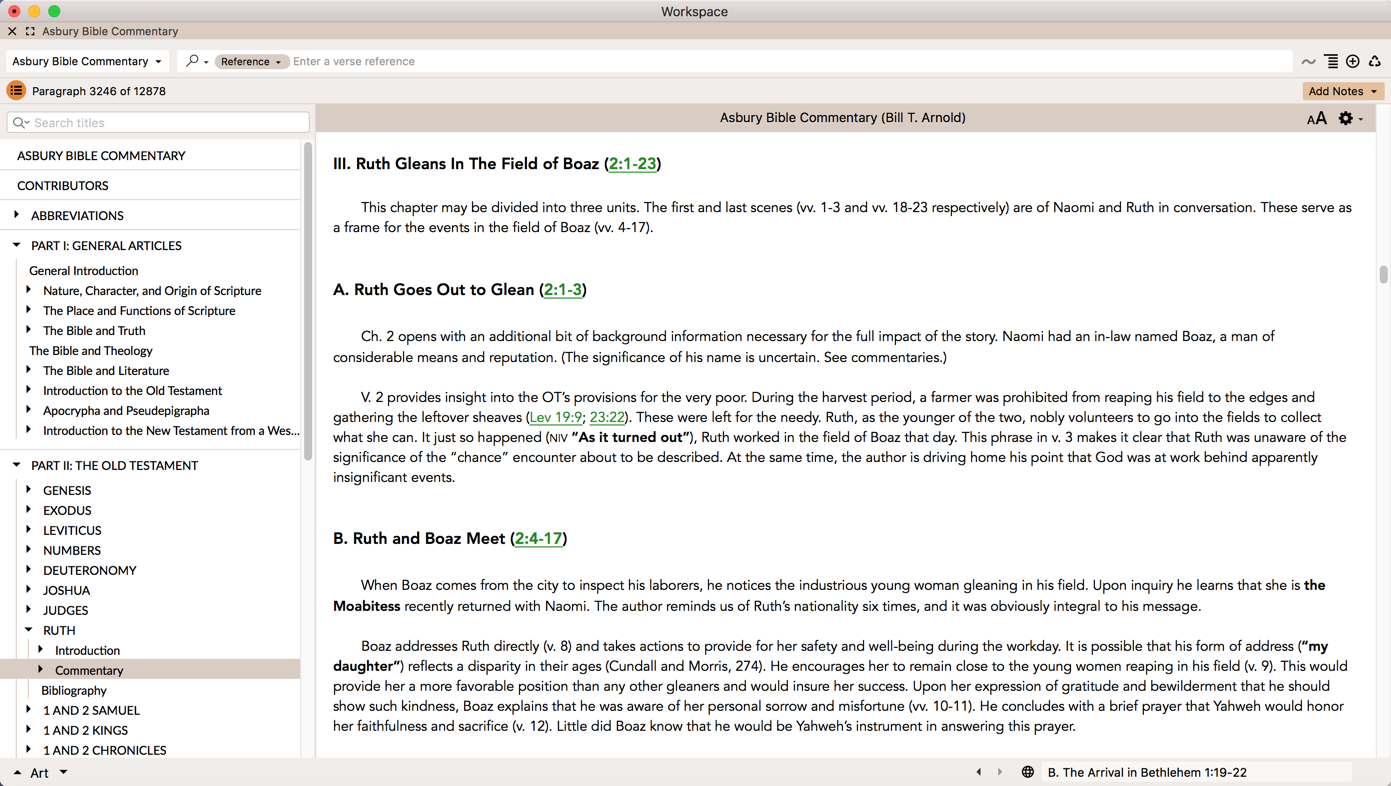
Task: Open the 23:22 reference link
Action: [x=607, y=418]
